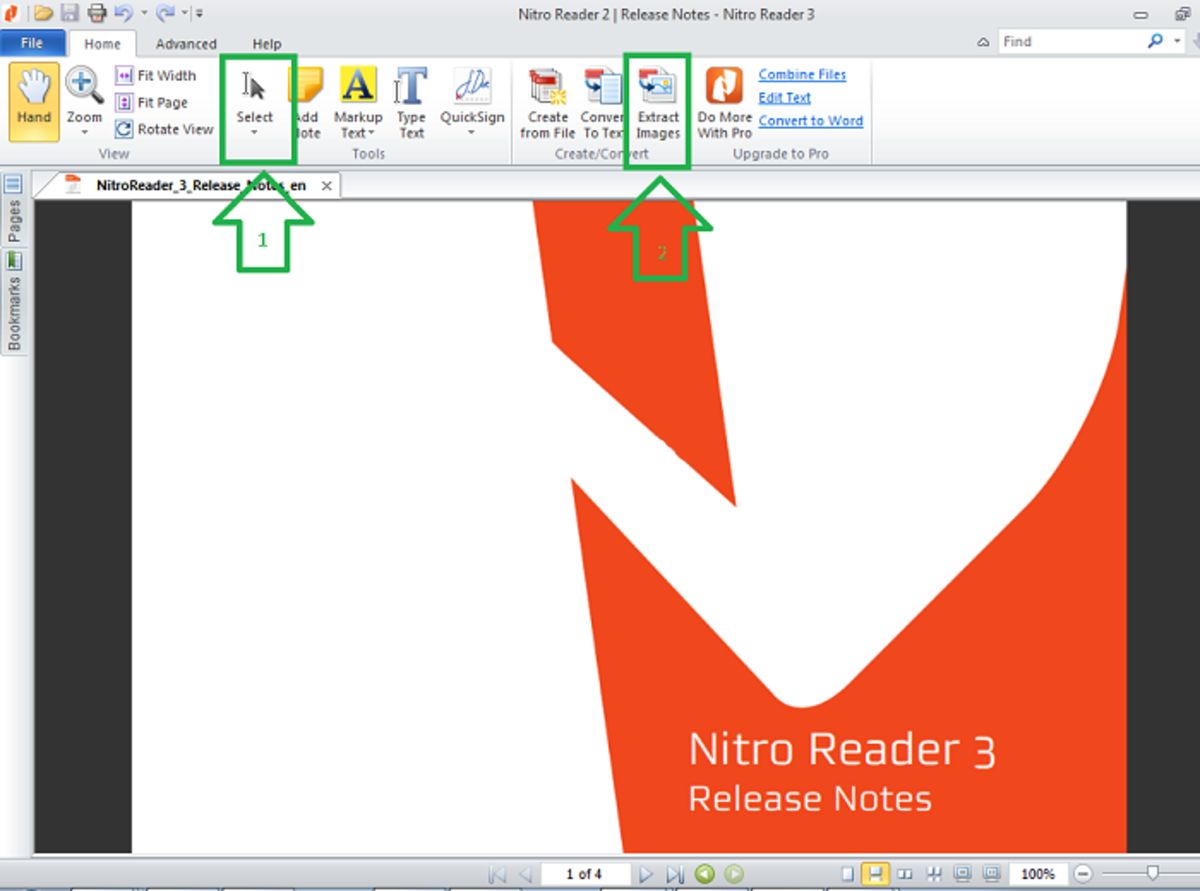This screenshot has height=891, width=1200.
Task: Click the Combine Files link
Action: (801, 74)
